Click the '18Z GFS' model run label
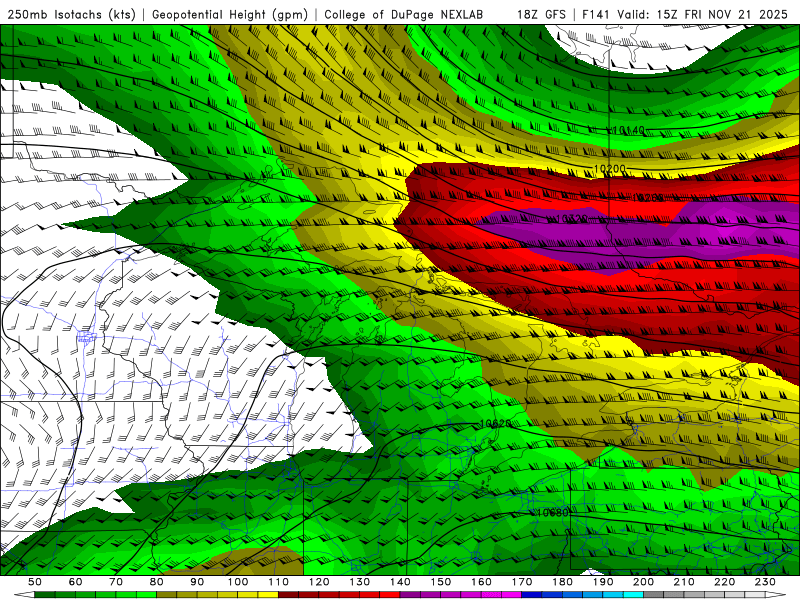Image resolution: width=800 pixels, height=600 pixels. 541,14
